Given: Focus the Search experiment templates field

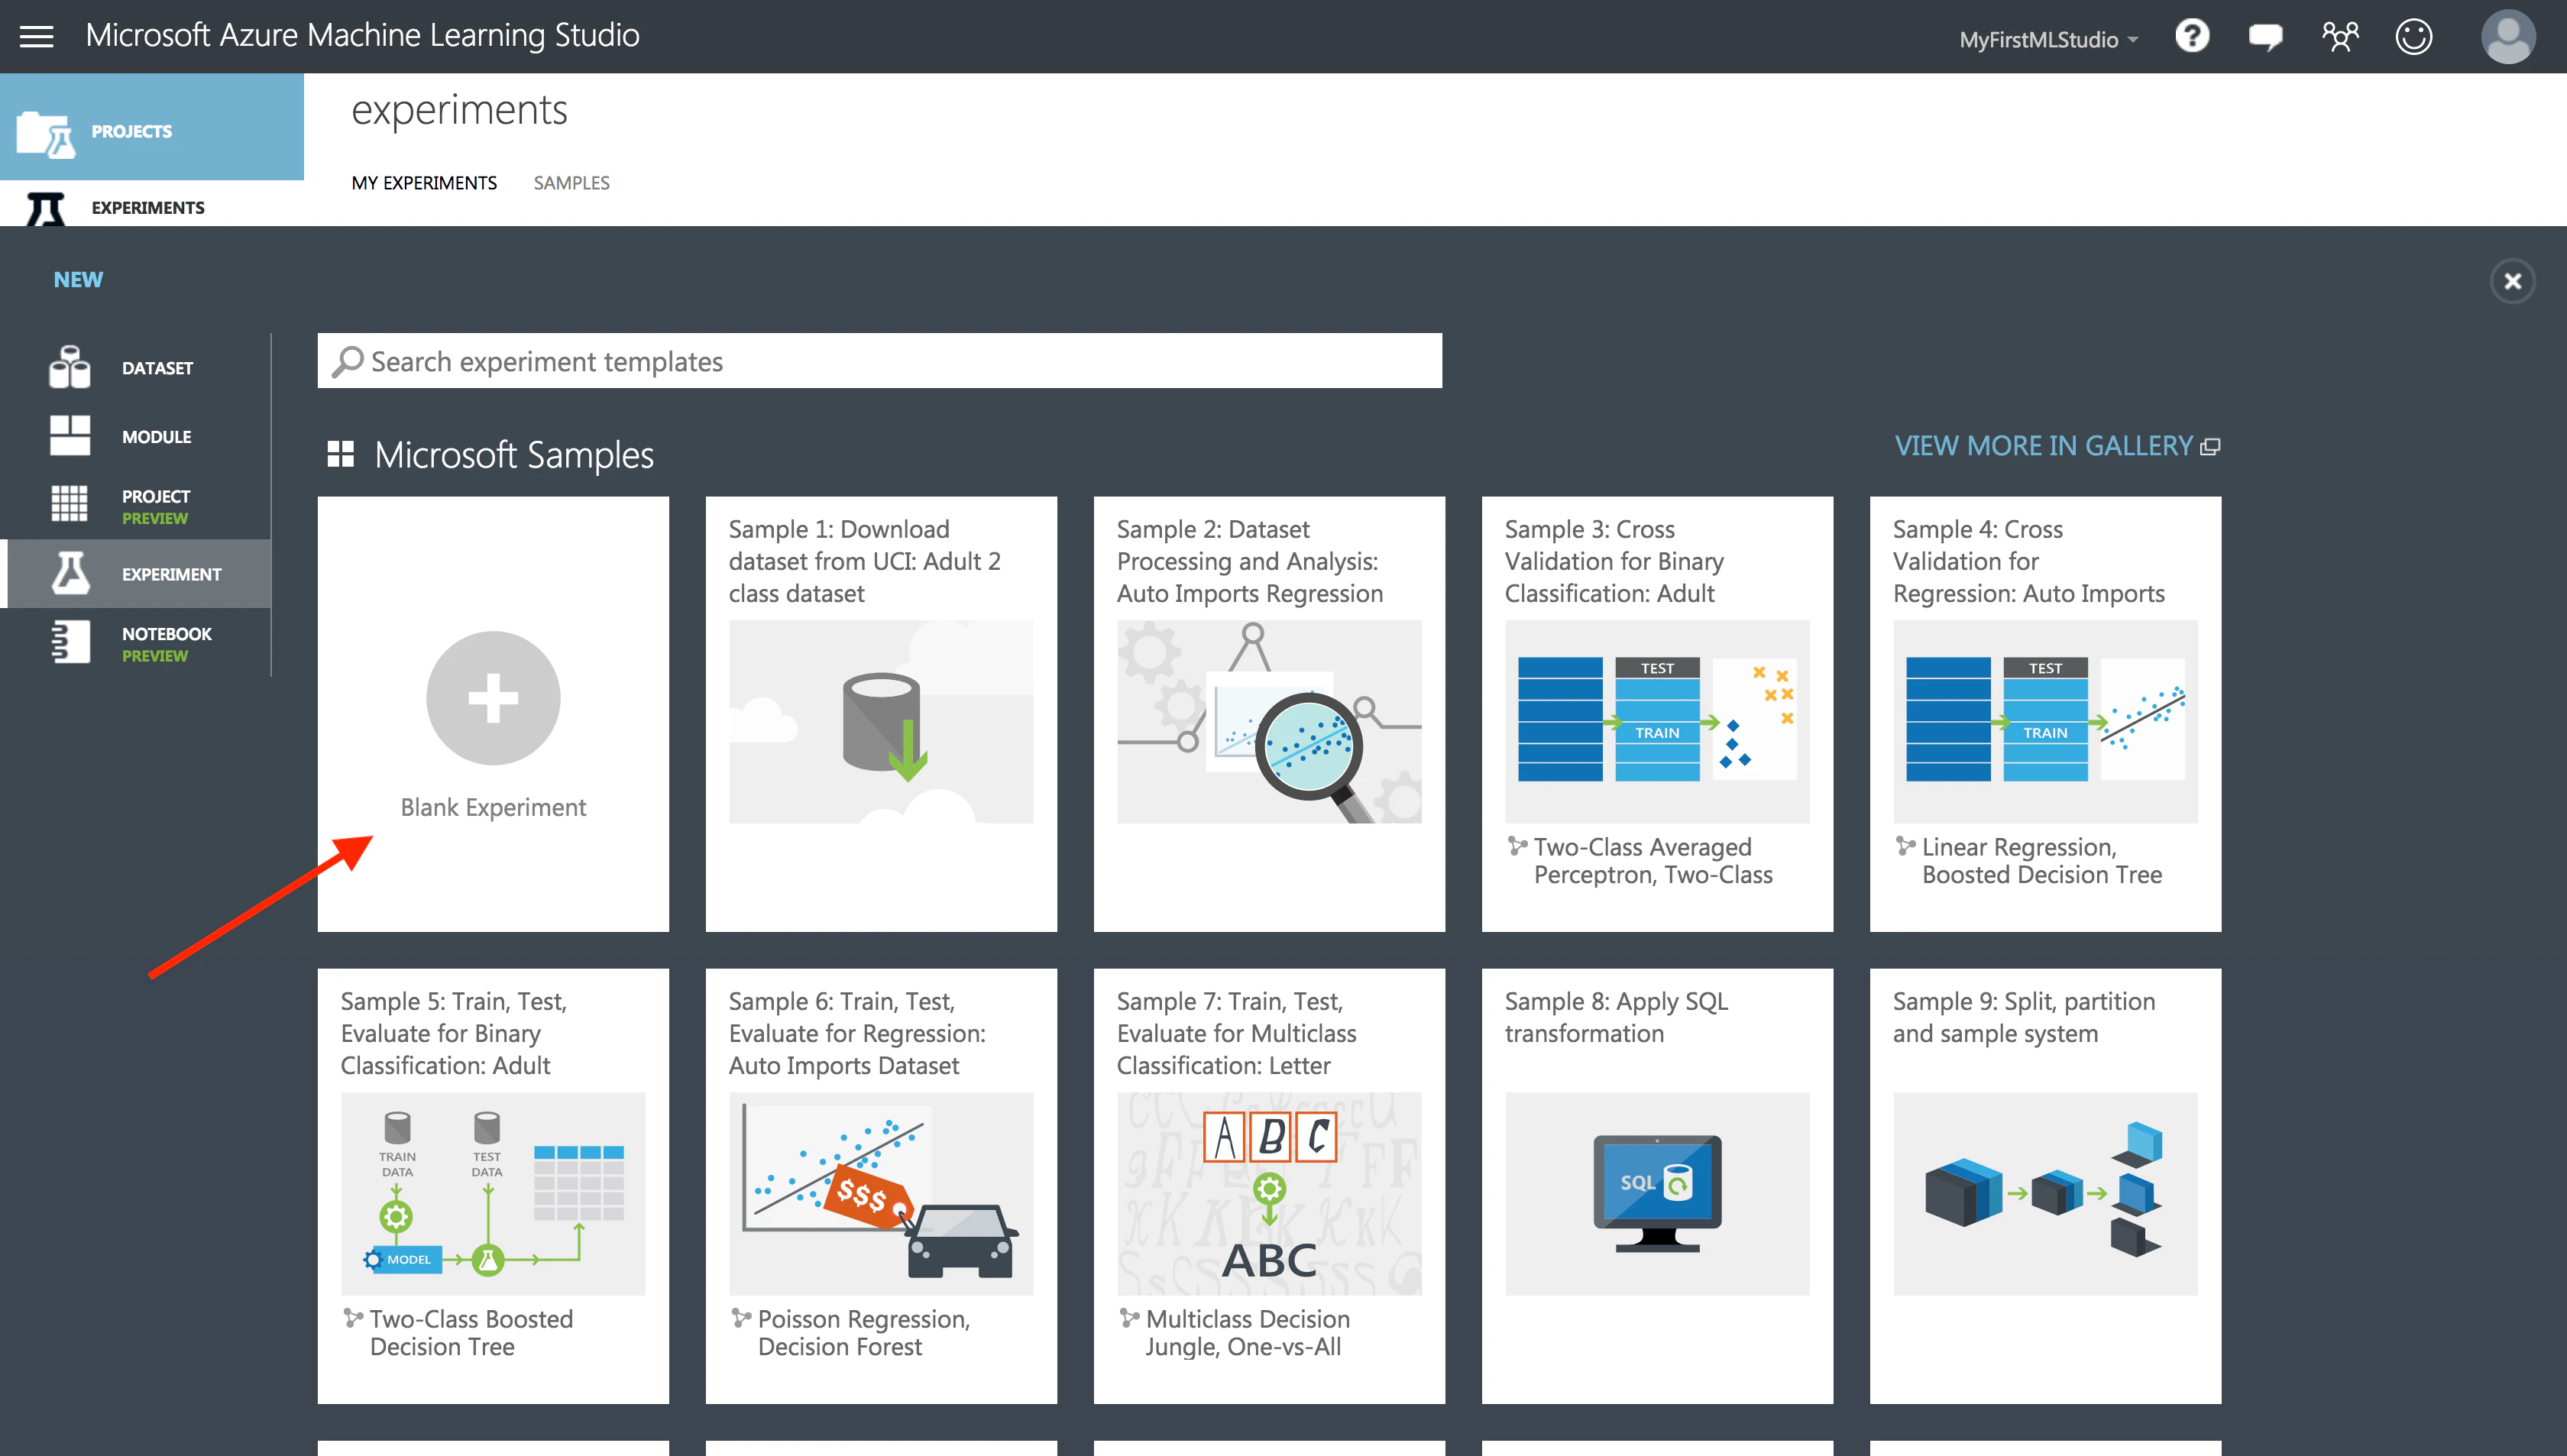Looking at the screenshot, I should tap(879, 361).
